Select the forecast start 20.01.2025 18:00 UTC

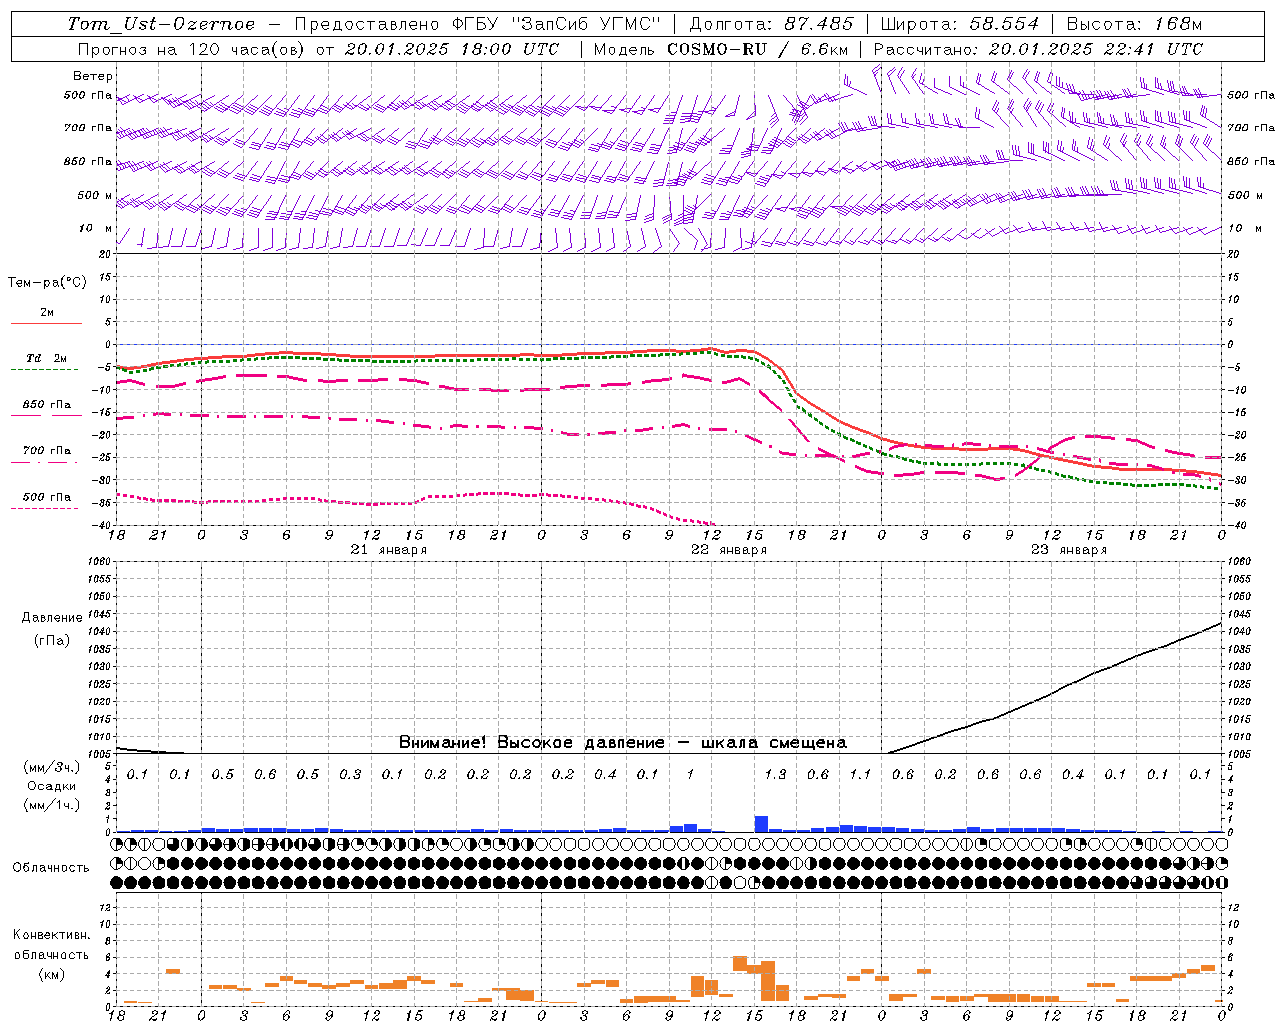452,49
